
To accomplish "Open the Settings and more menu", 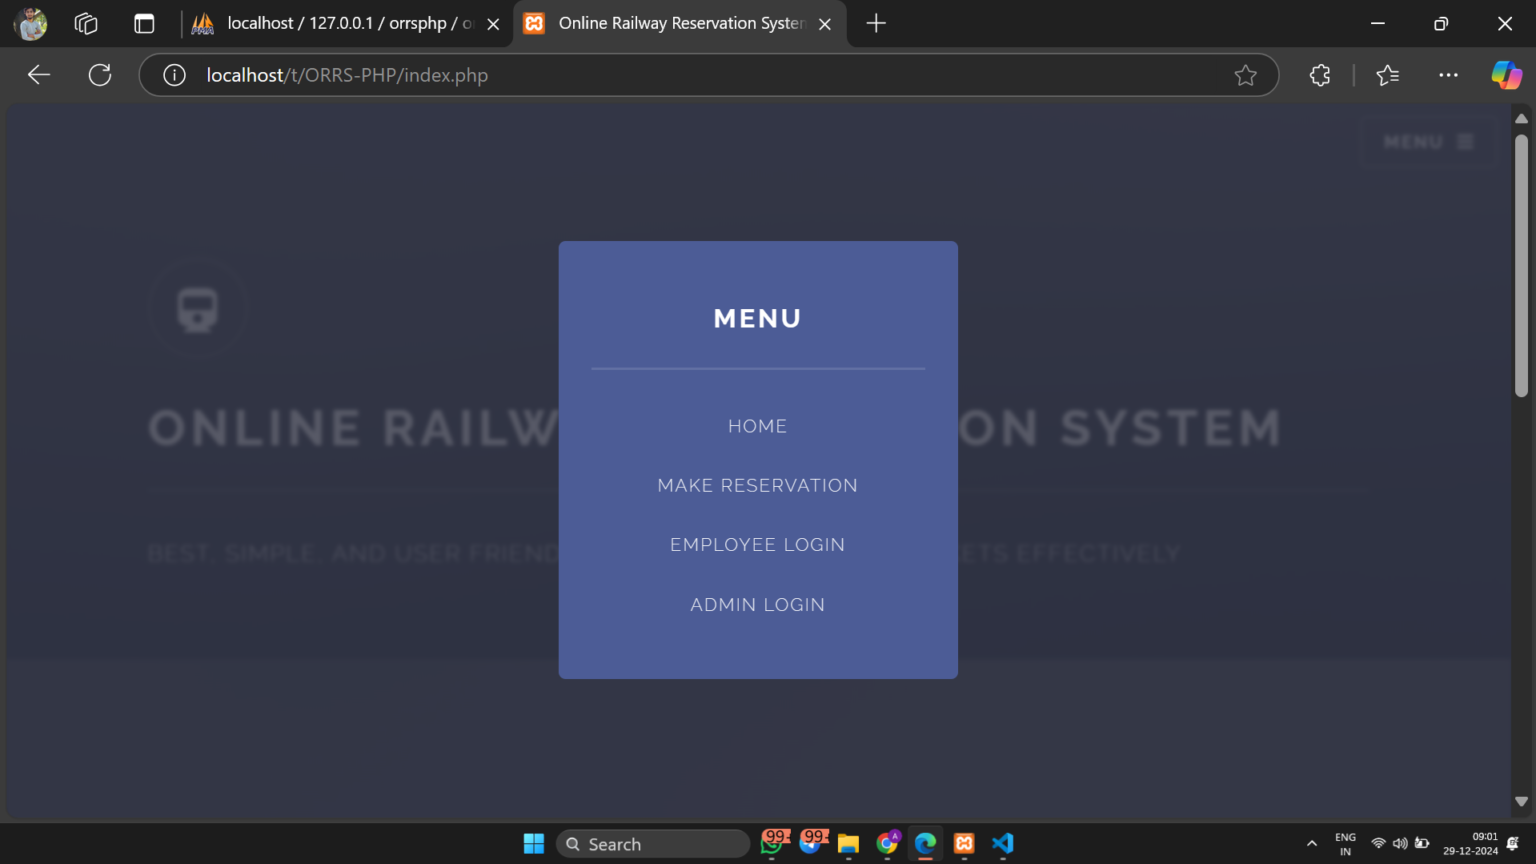I will click(x=1448, y=74).
